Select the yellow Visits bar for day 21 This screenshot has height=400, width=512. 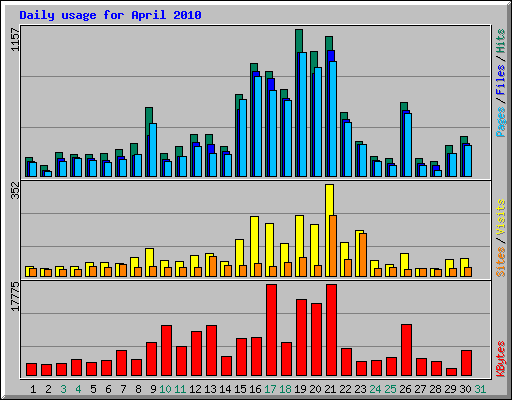coord(329,200)
